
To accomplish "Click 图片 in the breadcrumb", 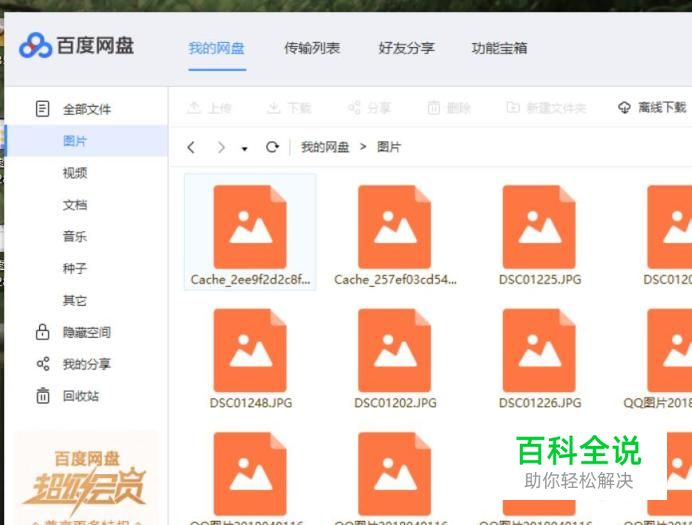I will [x=389, y=147].
